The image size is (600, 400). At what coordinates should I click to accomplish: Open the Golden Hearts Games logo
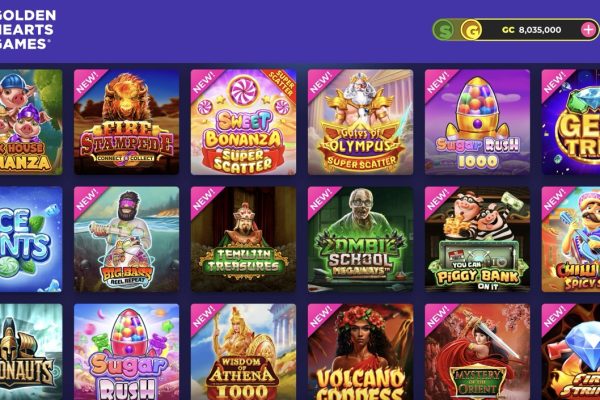click(x=27, y=29)
